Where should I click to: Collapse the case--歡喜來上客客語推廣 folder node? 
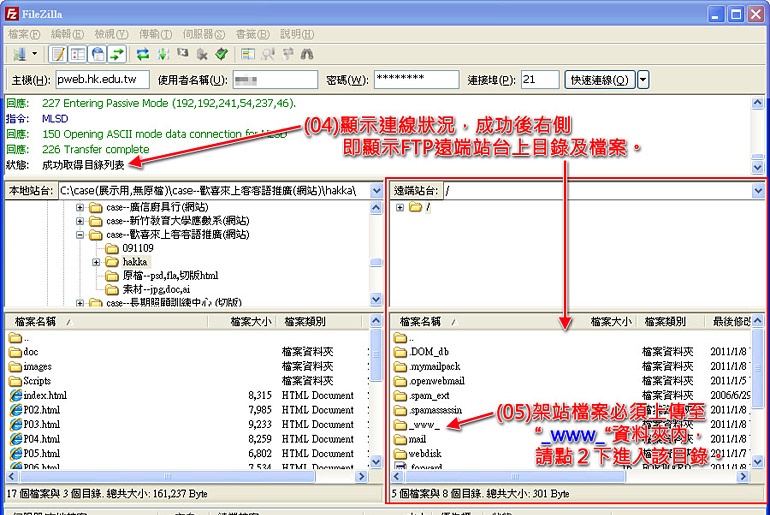point(80,235)
